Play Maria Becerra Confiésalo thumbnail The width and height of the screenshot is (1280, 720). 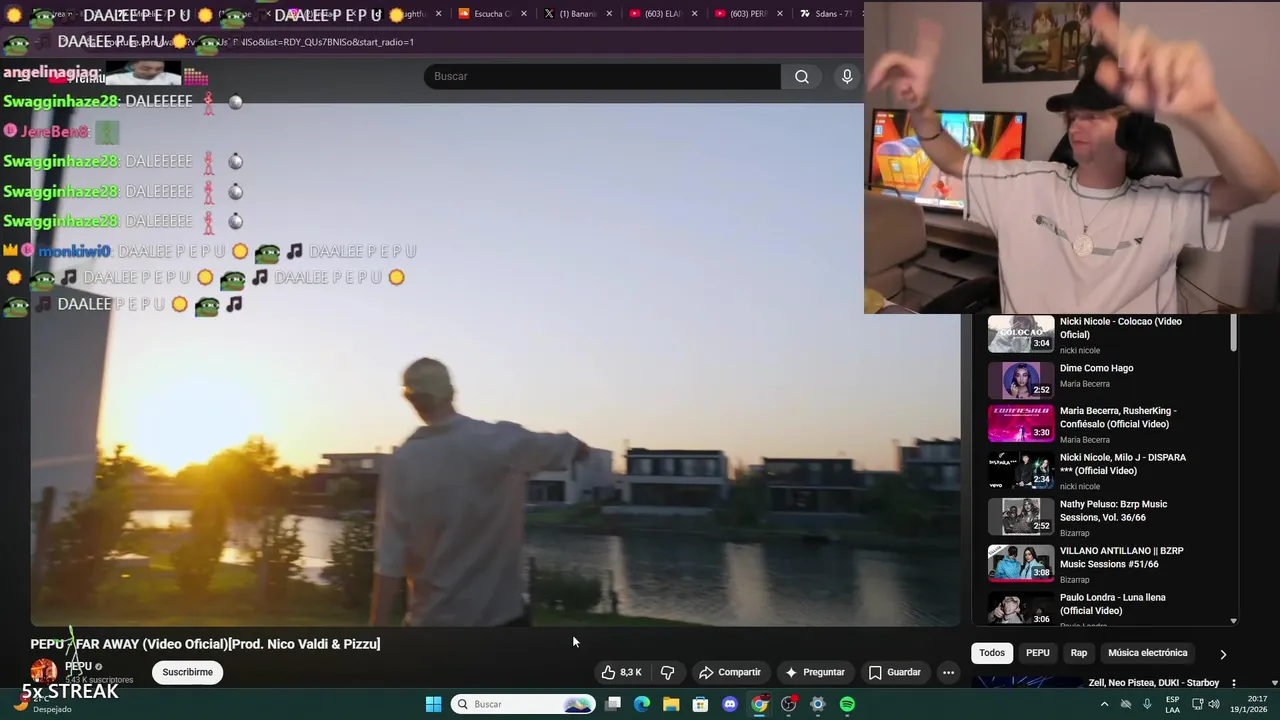[1021, 423]
